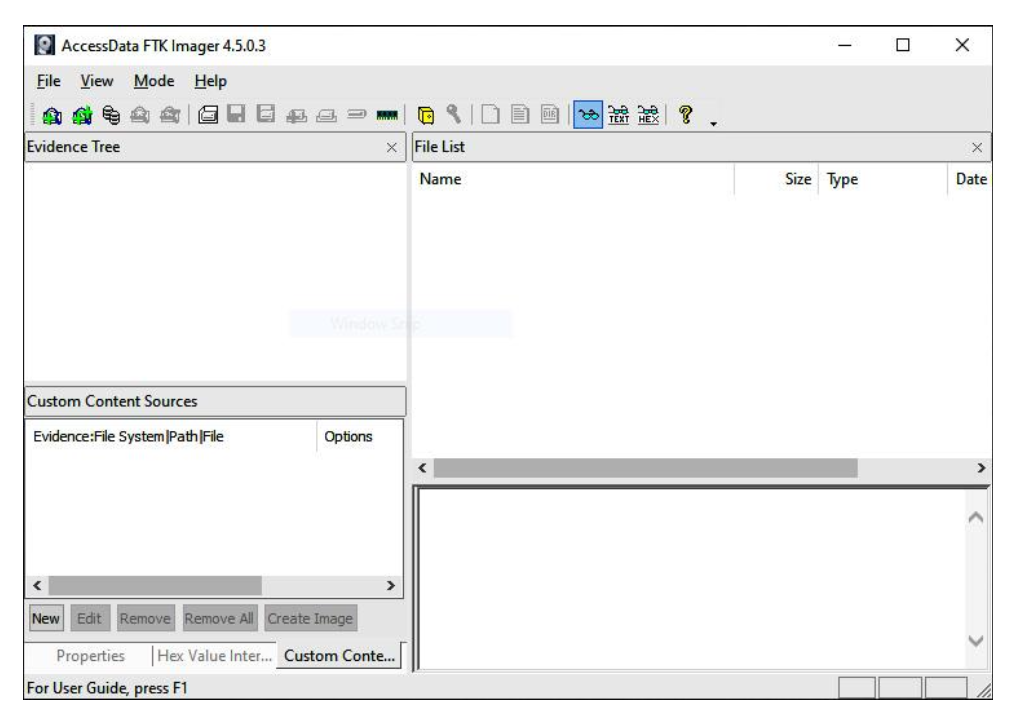This screenshot has height=714, width=1010.
Task: Click the Remove button
Action: (145, 619)
